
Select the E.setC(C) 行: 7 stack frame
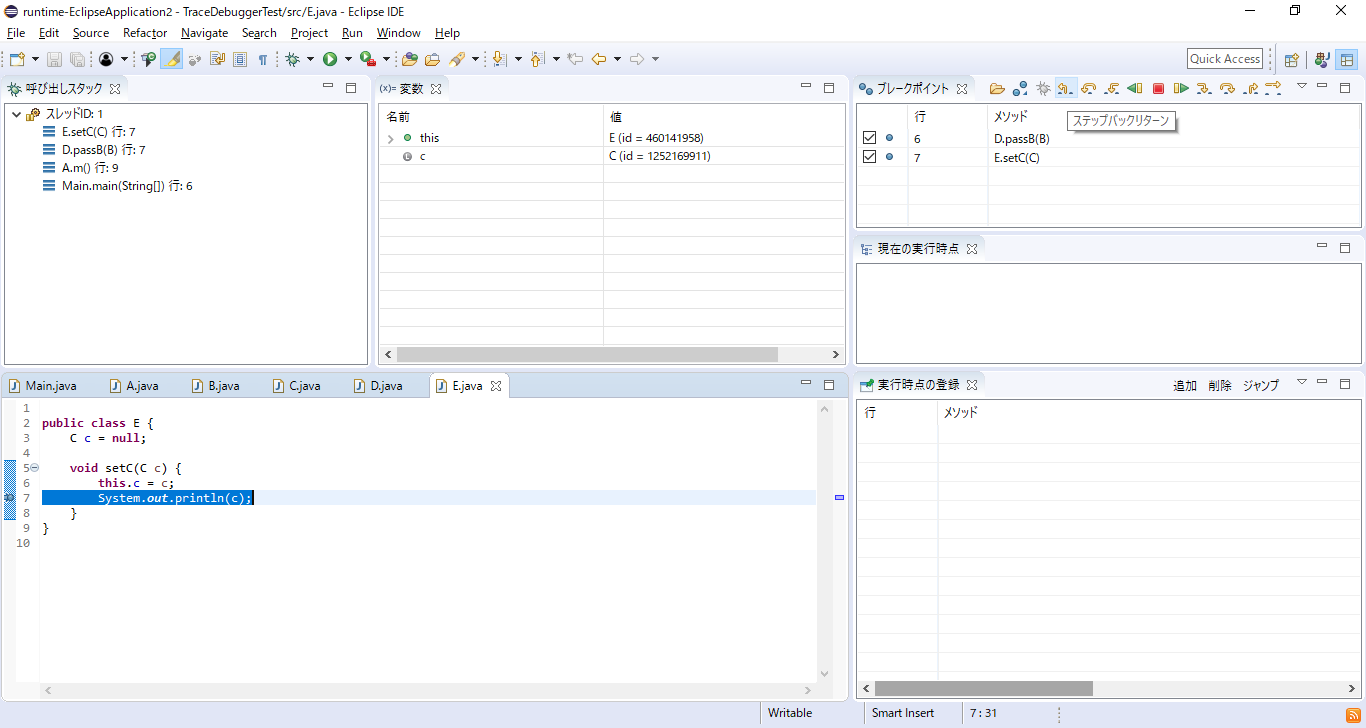[x=89, y=132]
